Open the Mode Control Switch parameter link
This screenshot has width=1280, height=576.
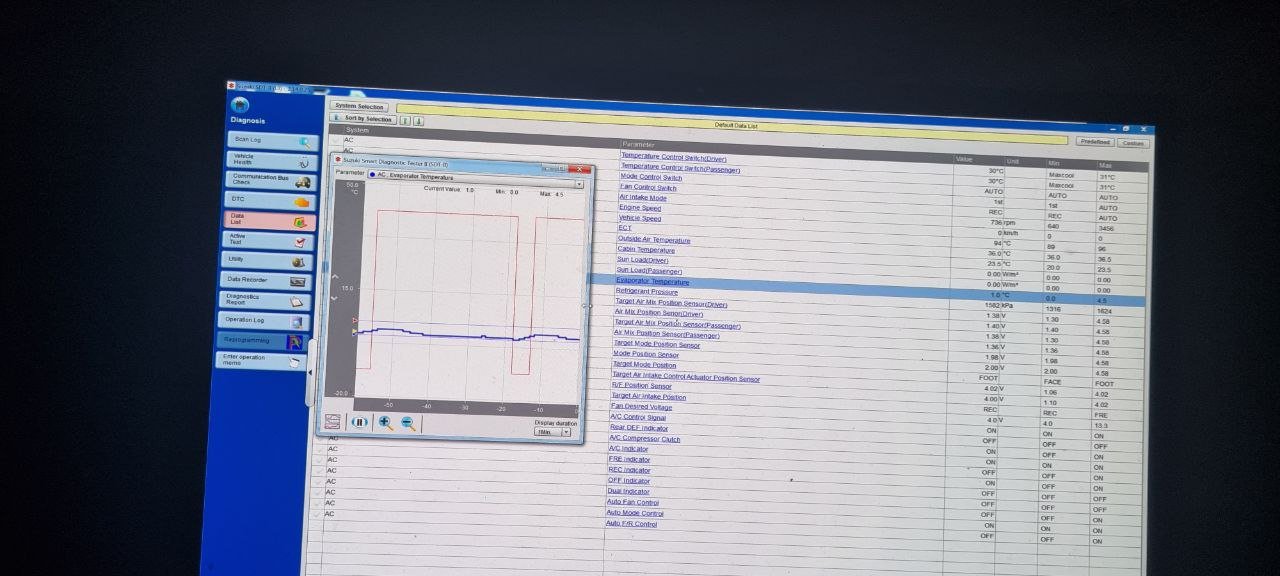click(x=651, y=177)
